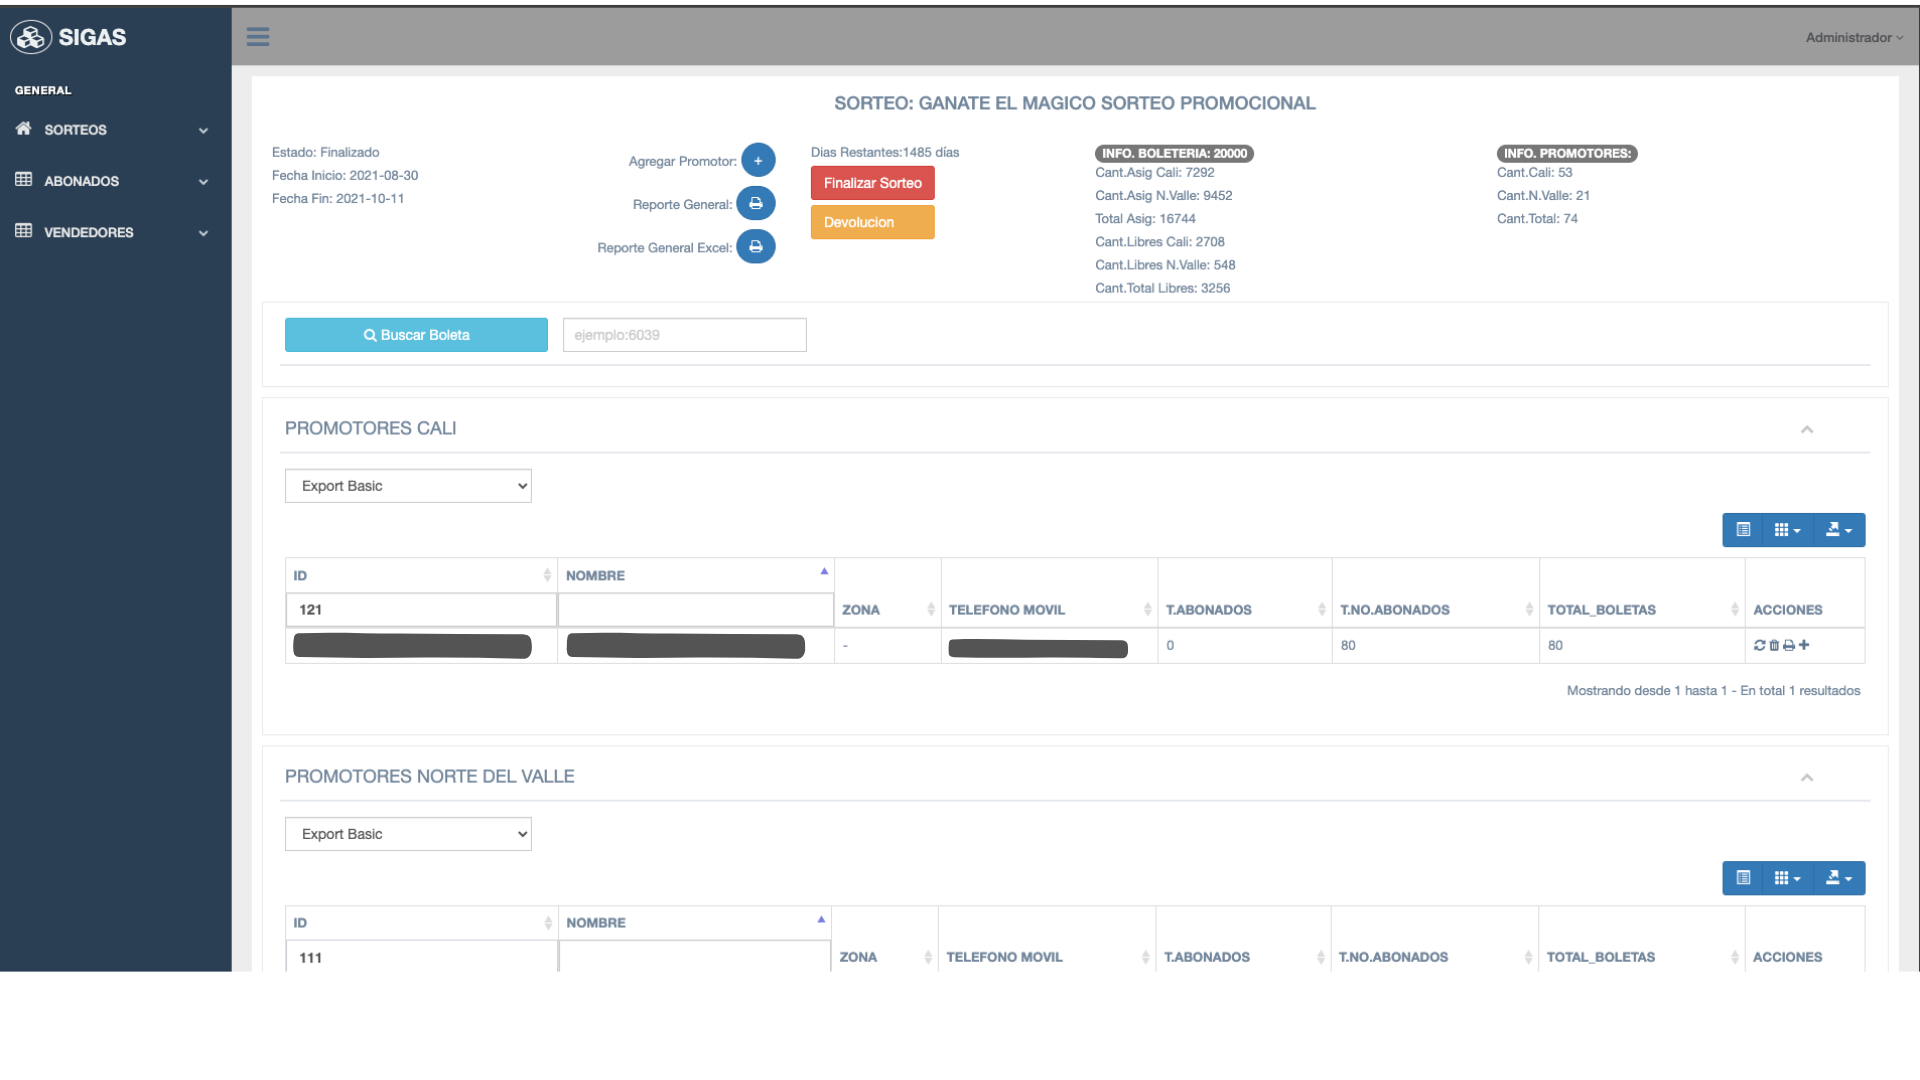Sort Norte del Valle table by Total_Boletas
1920x1080 pixels.
tap(1641, 957)
